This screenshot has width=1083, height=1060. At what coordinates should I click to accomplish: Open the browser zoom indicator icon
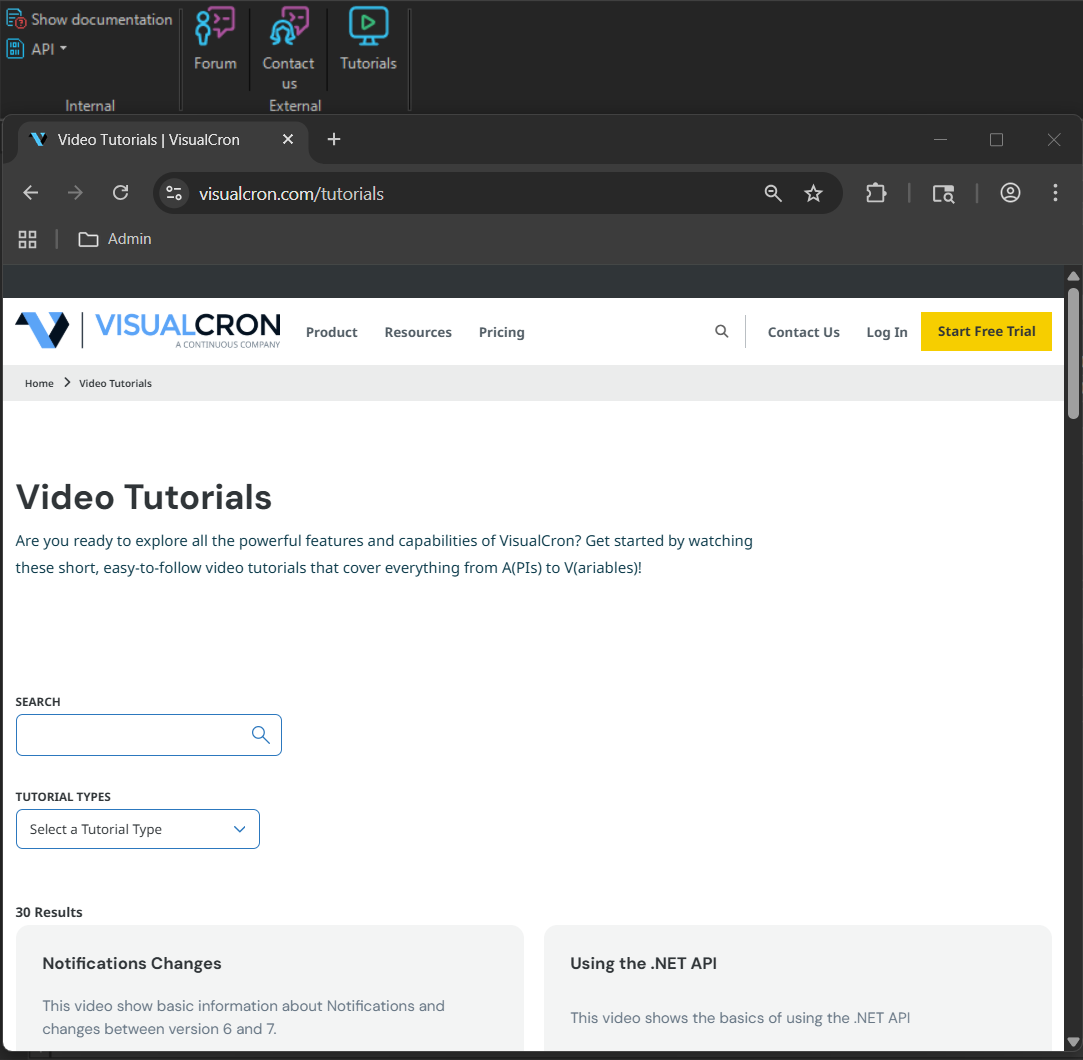point(772,194)
